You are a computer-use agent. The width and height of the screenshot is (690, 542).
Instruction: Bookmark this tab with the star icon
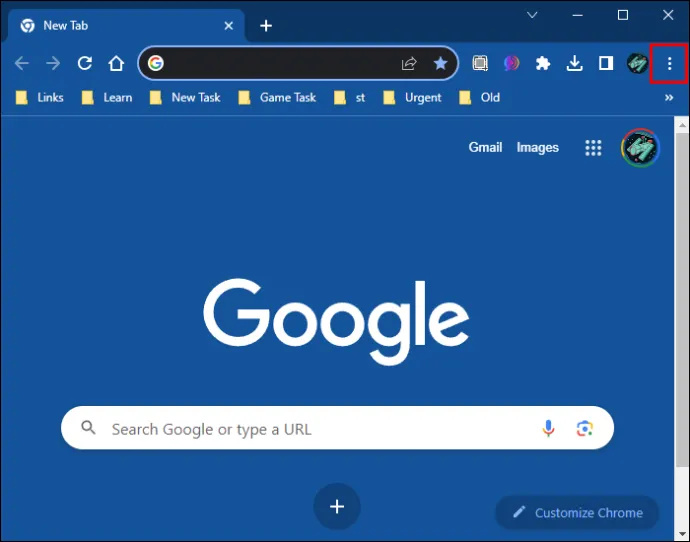pyautogui.click(x=440, y=63)
